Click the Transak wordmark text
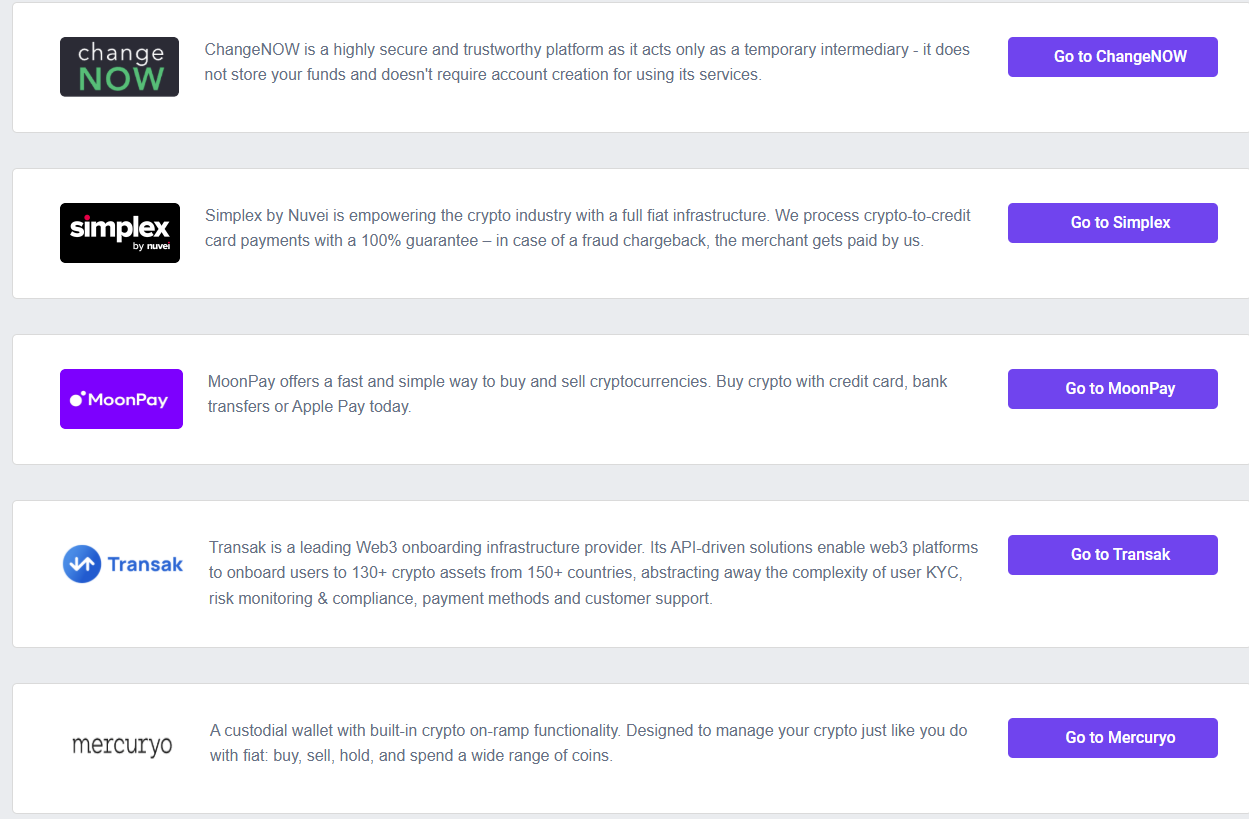The width and height of the screenshot is (1249, 819). [146, 564]
